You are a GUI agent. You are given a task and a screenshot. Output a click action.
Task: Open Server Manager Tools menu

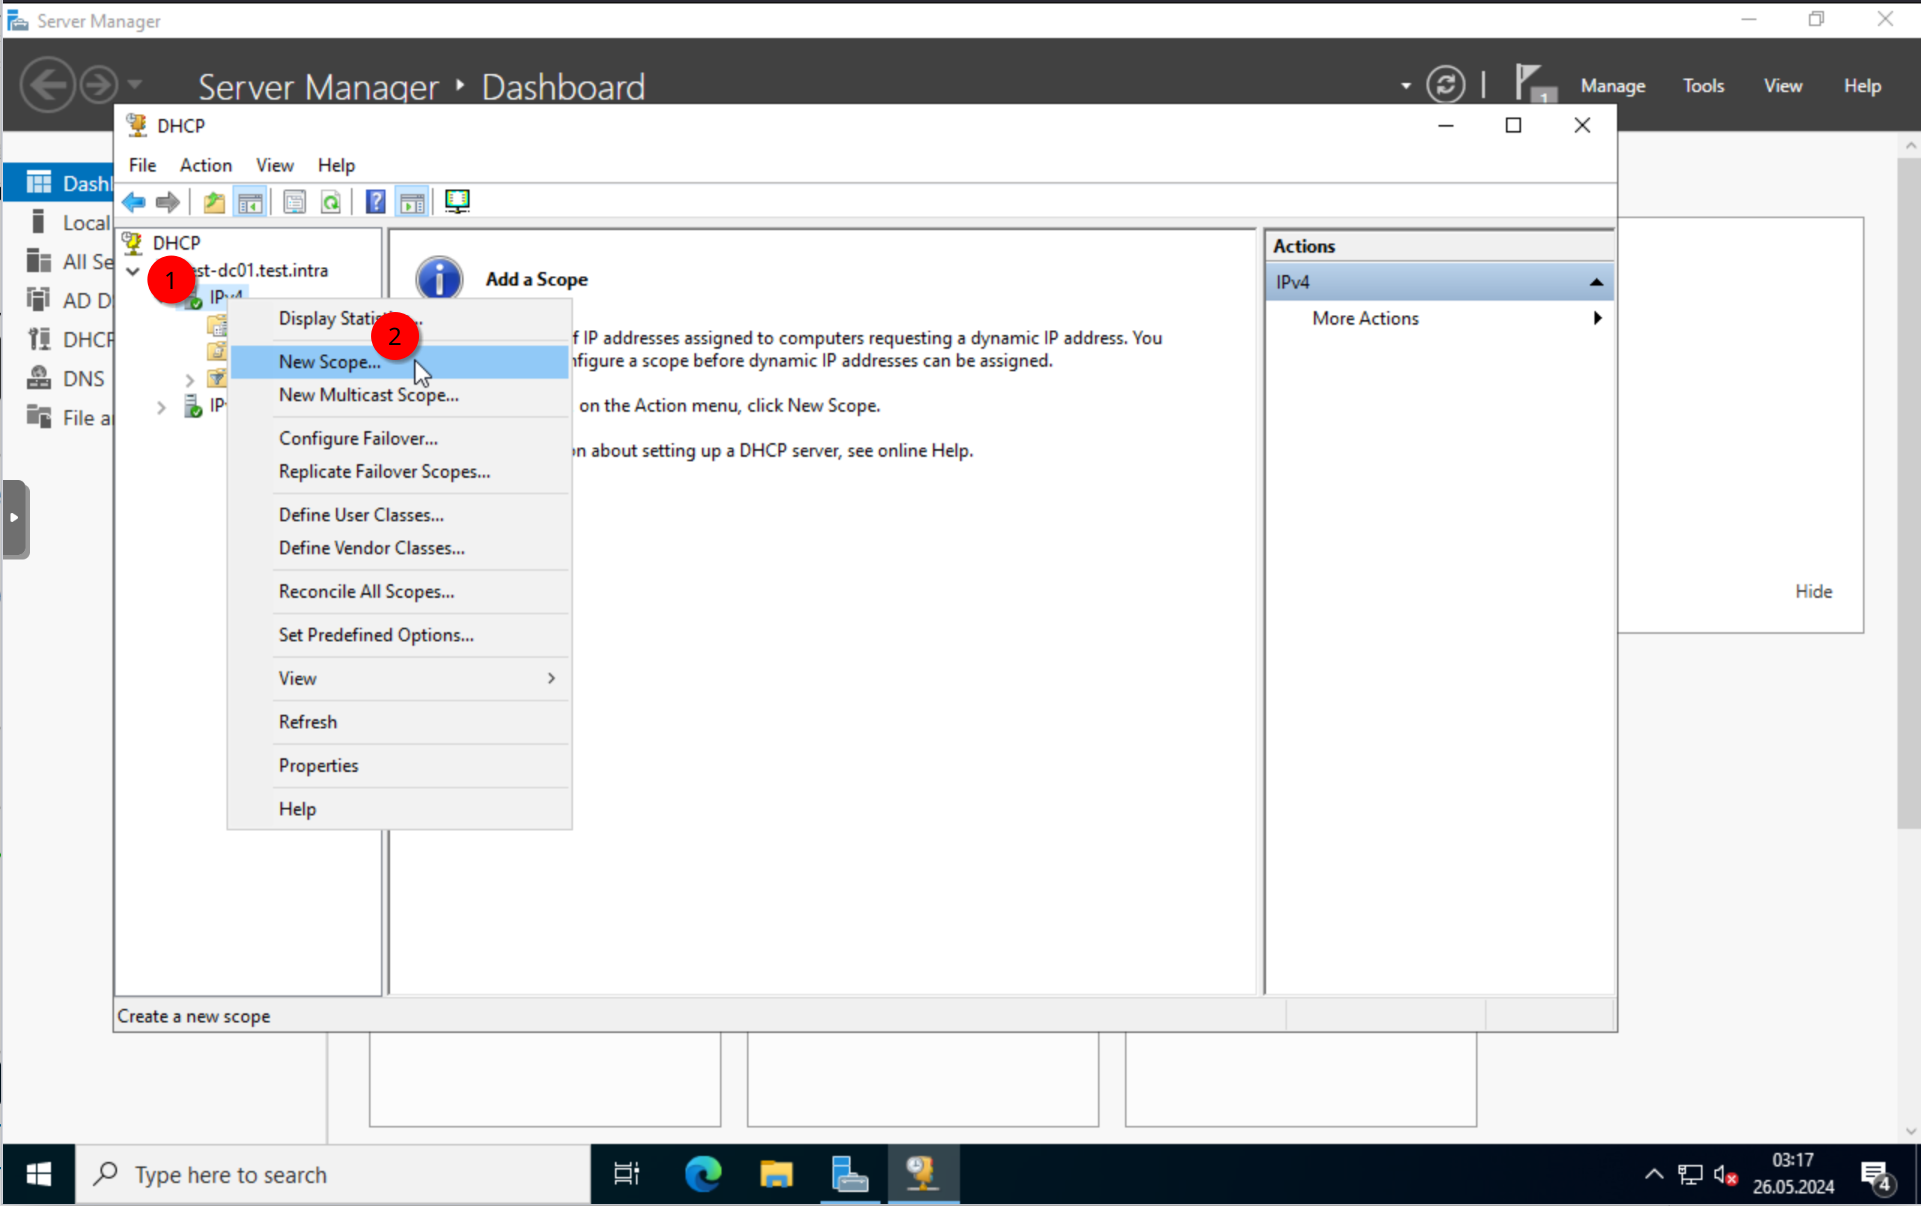1703,86
